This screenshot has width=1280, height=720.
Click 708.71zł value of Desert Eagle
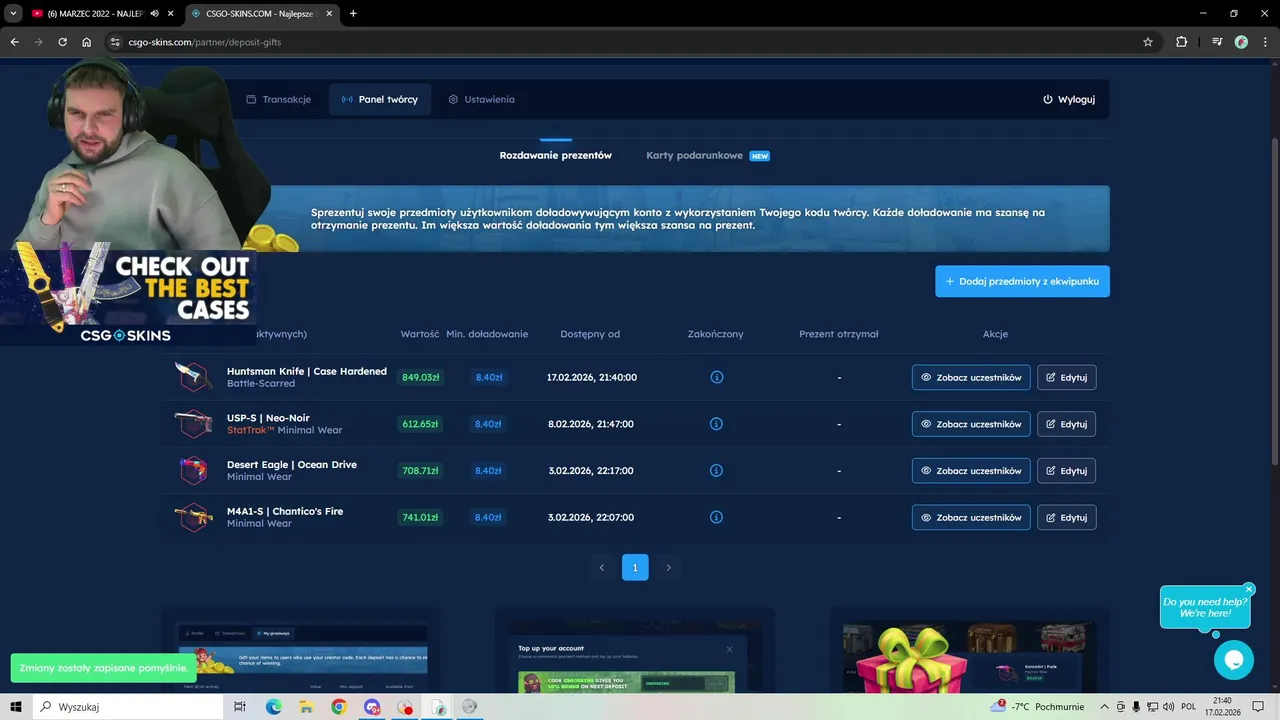click(x=420, y=470)
